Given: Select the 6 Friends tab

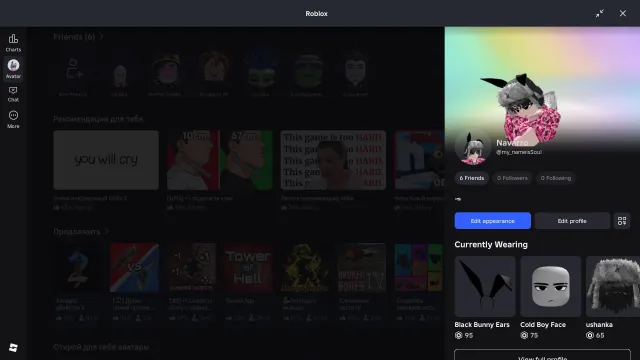Looking at the screenshot, I should click(471, 178).
